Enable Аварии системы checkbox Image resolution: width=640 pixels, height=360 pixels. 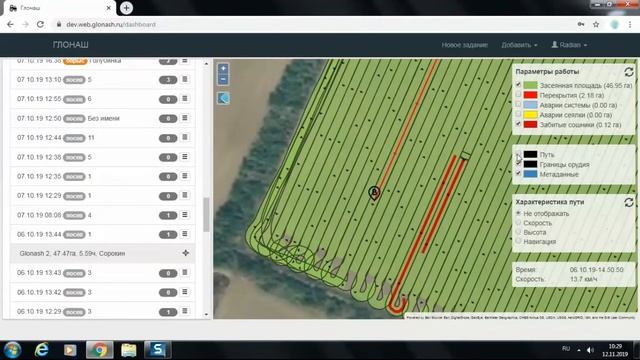click(518, 104)
